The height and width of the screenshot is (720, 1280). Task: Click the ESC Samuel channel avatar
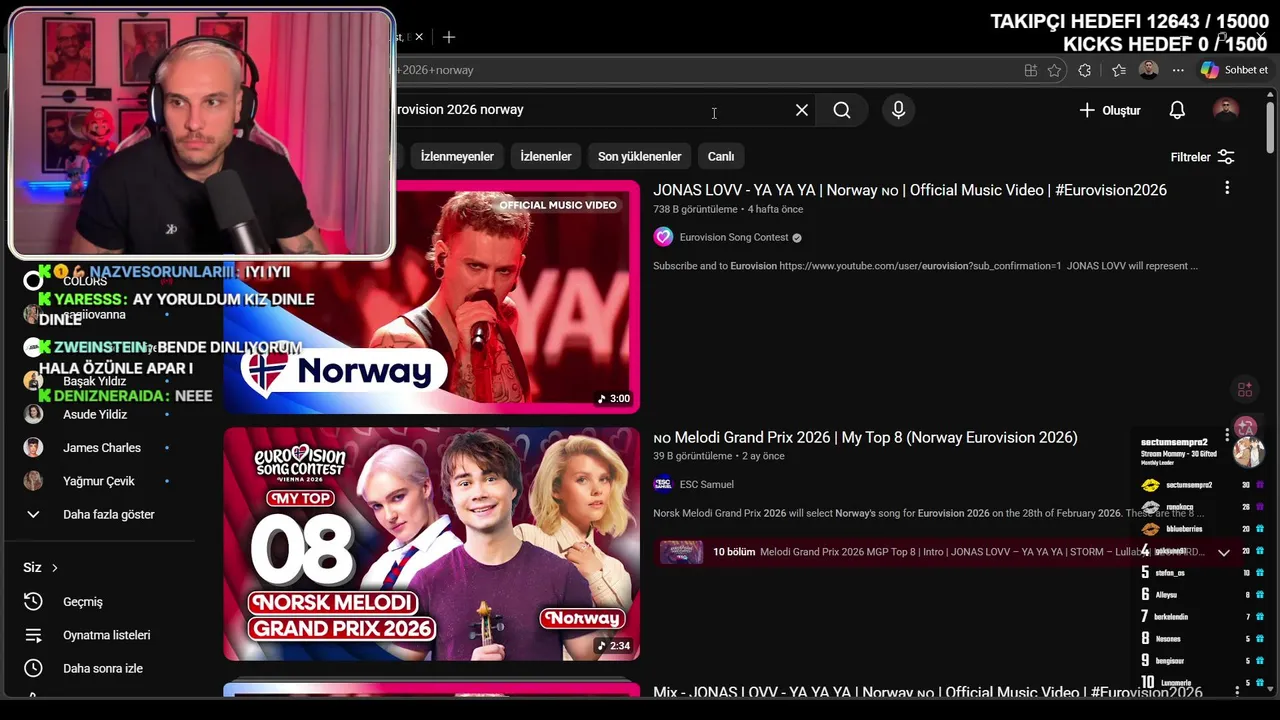click(663, 484)
